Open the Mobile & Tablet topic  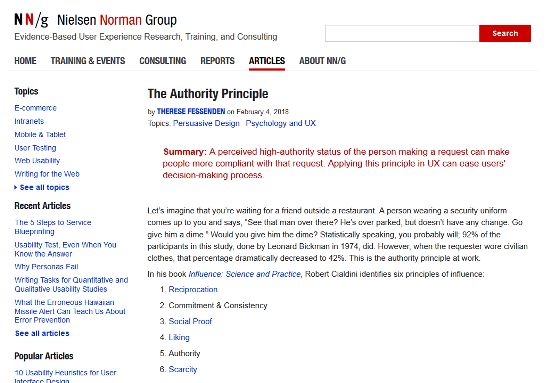coord(40,135)
